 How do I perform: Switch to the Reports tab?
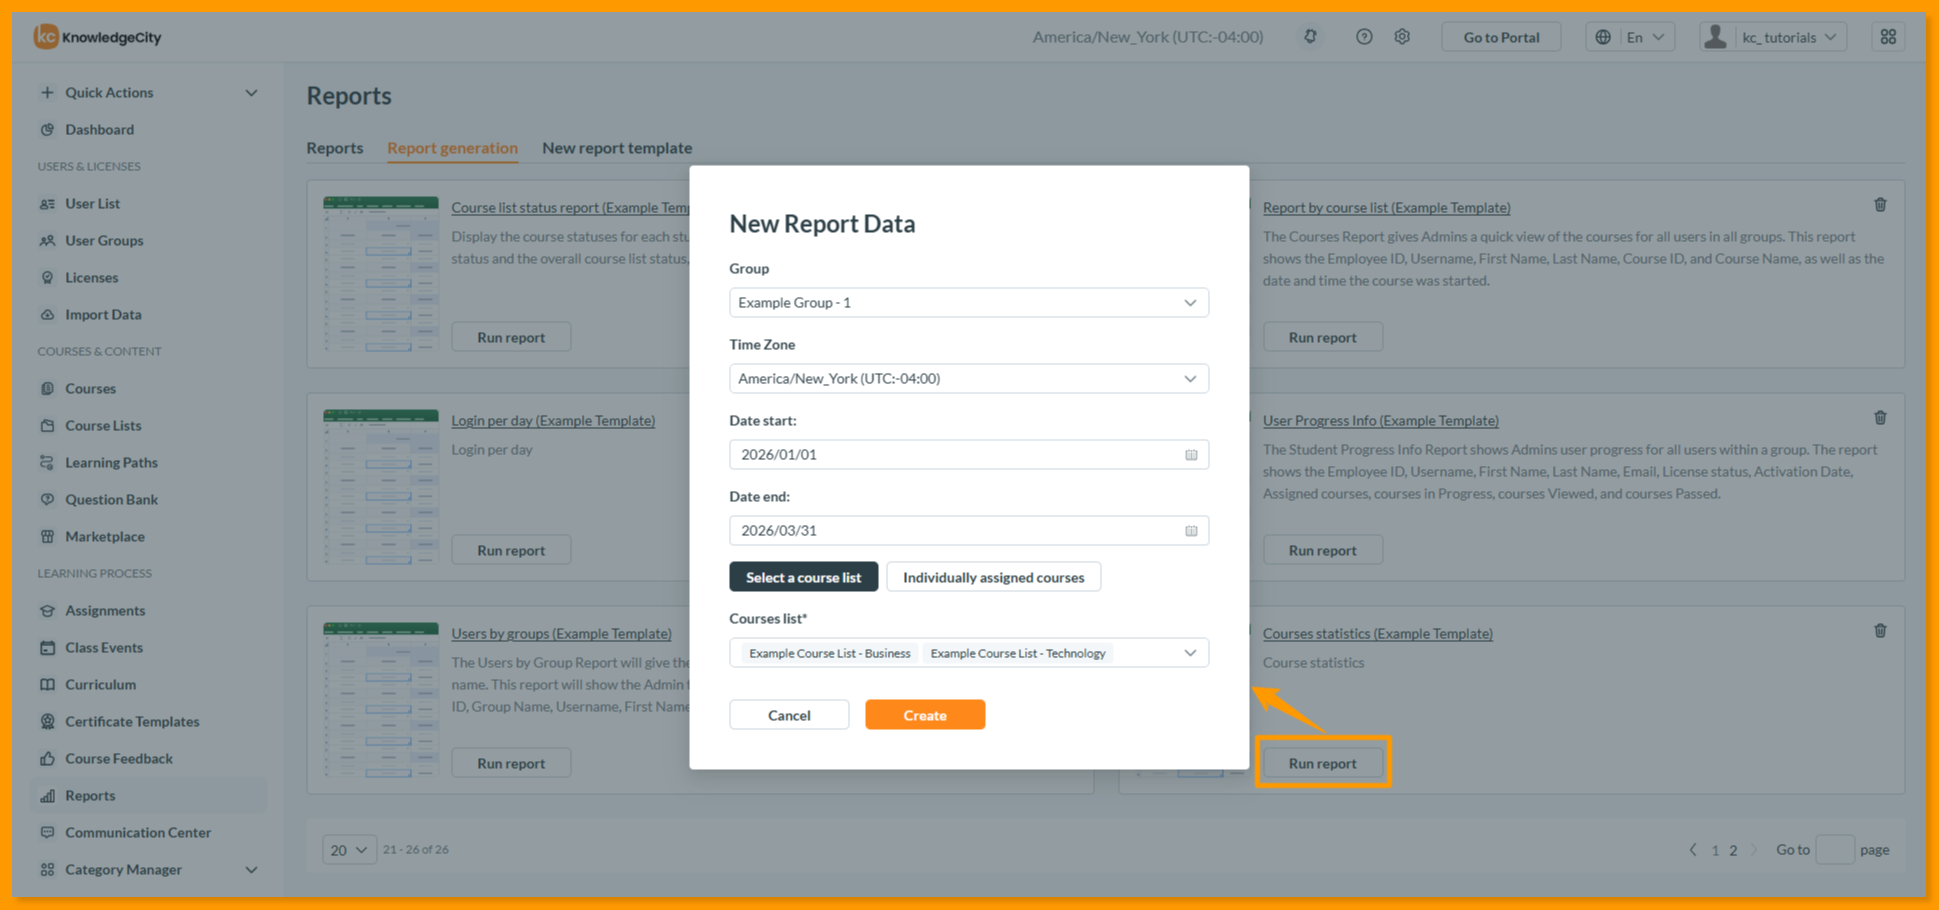(334, 148)
